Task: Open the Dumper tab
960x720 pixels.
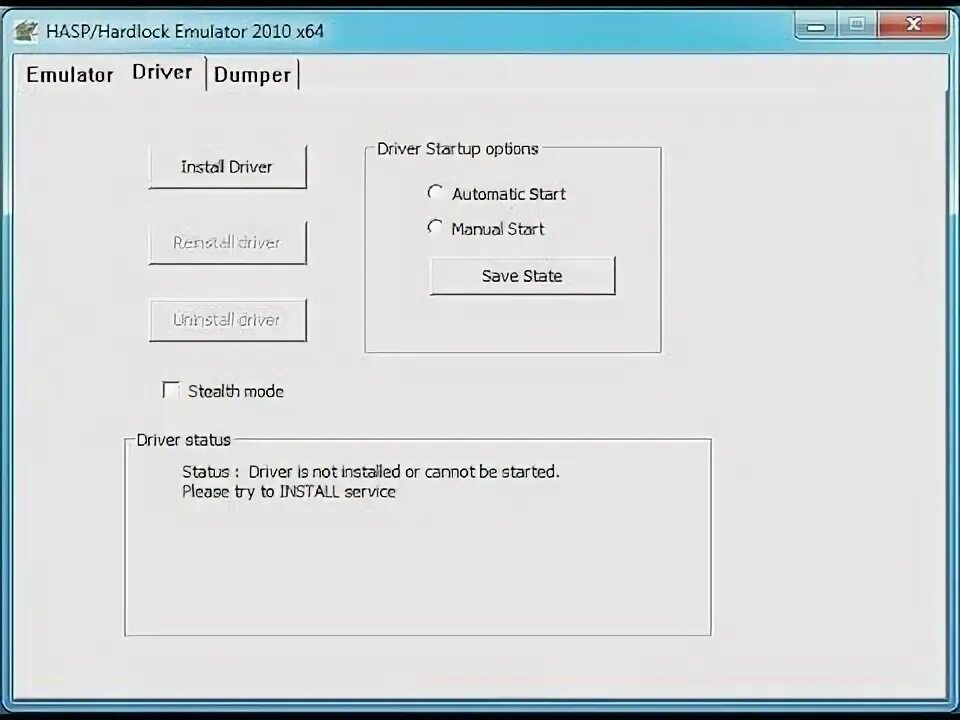Action: click(x=253, y=75)
